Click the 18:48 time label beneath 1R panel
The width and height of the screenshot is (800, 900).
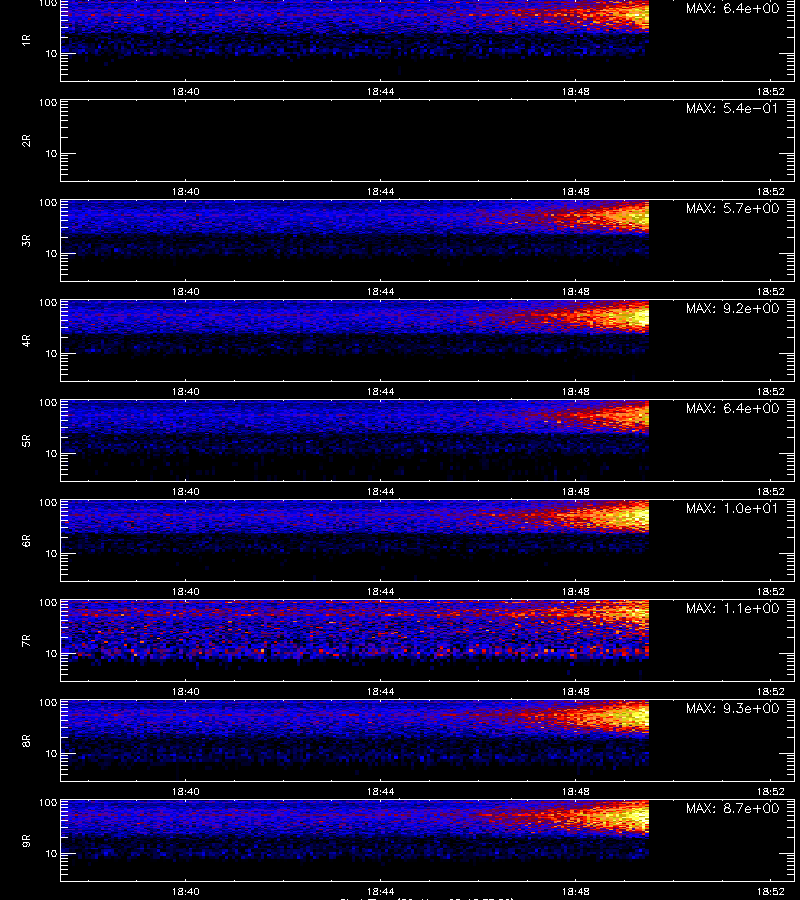click(576, 91)
